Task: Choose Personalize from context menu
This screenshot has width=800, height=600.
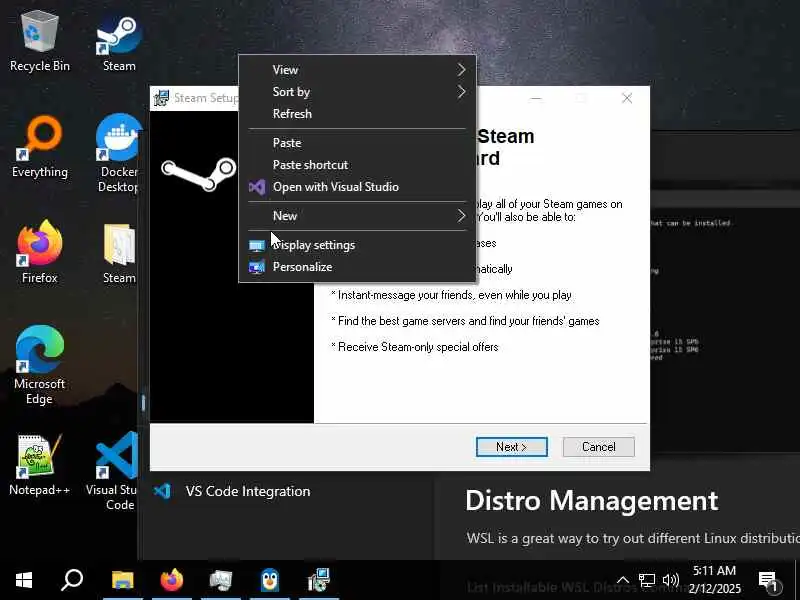Action: coord(357,267)
